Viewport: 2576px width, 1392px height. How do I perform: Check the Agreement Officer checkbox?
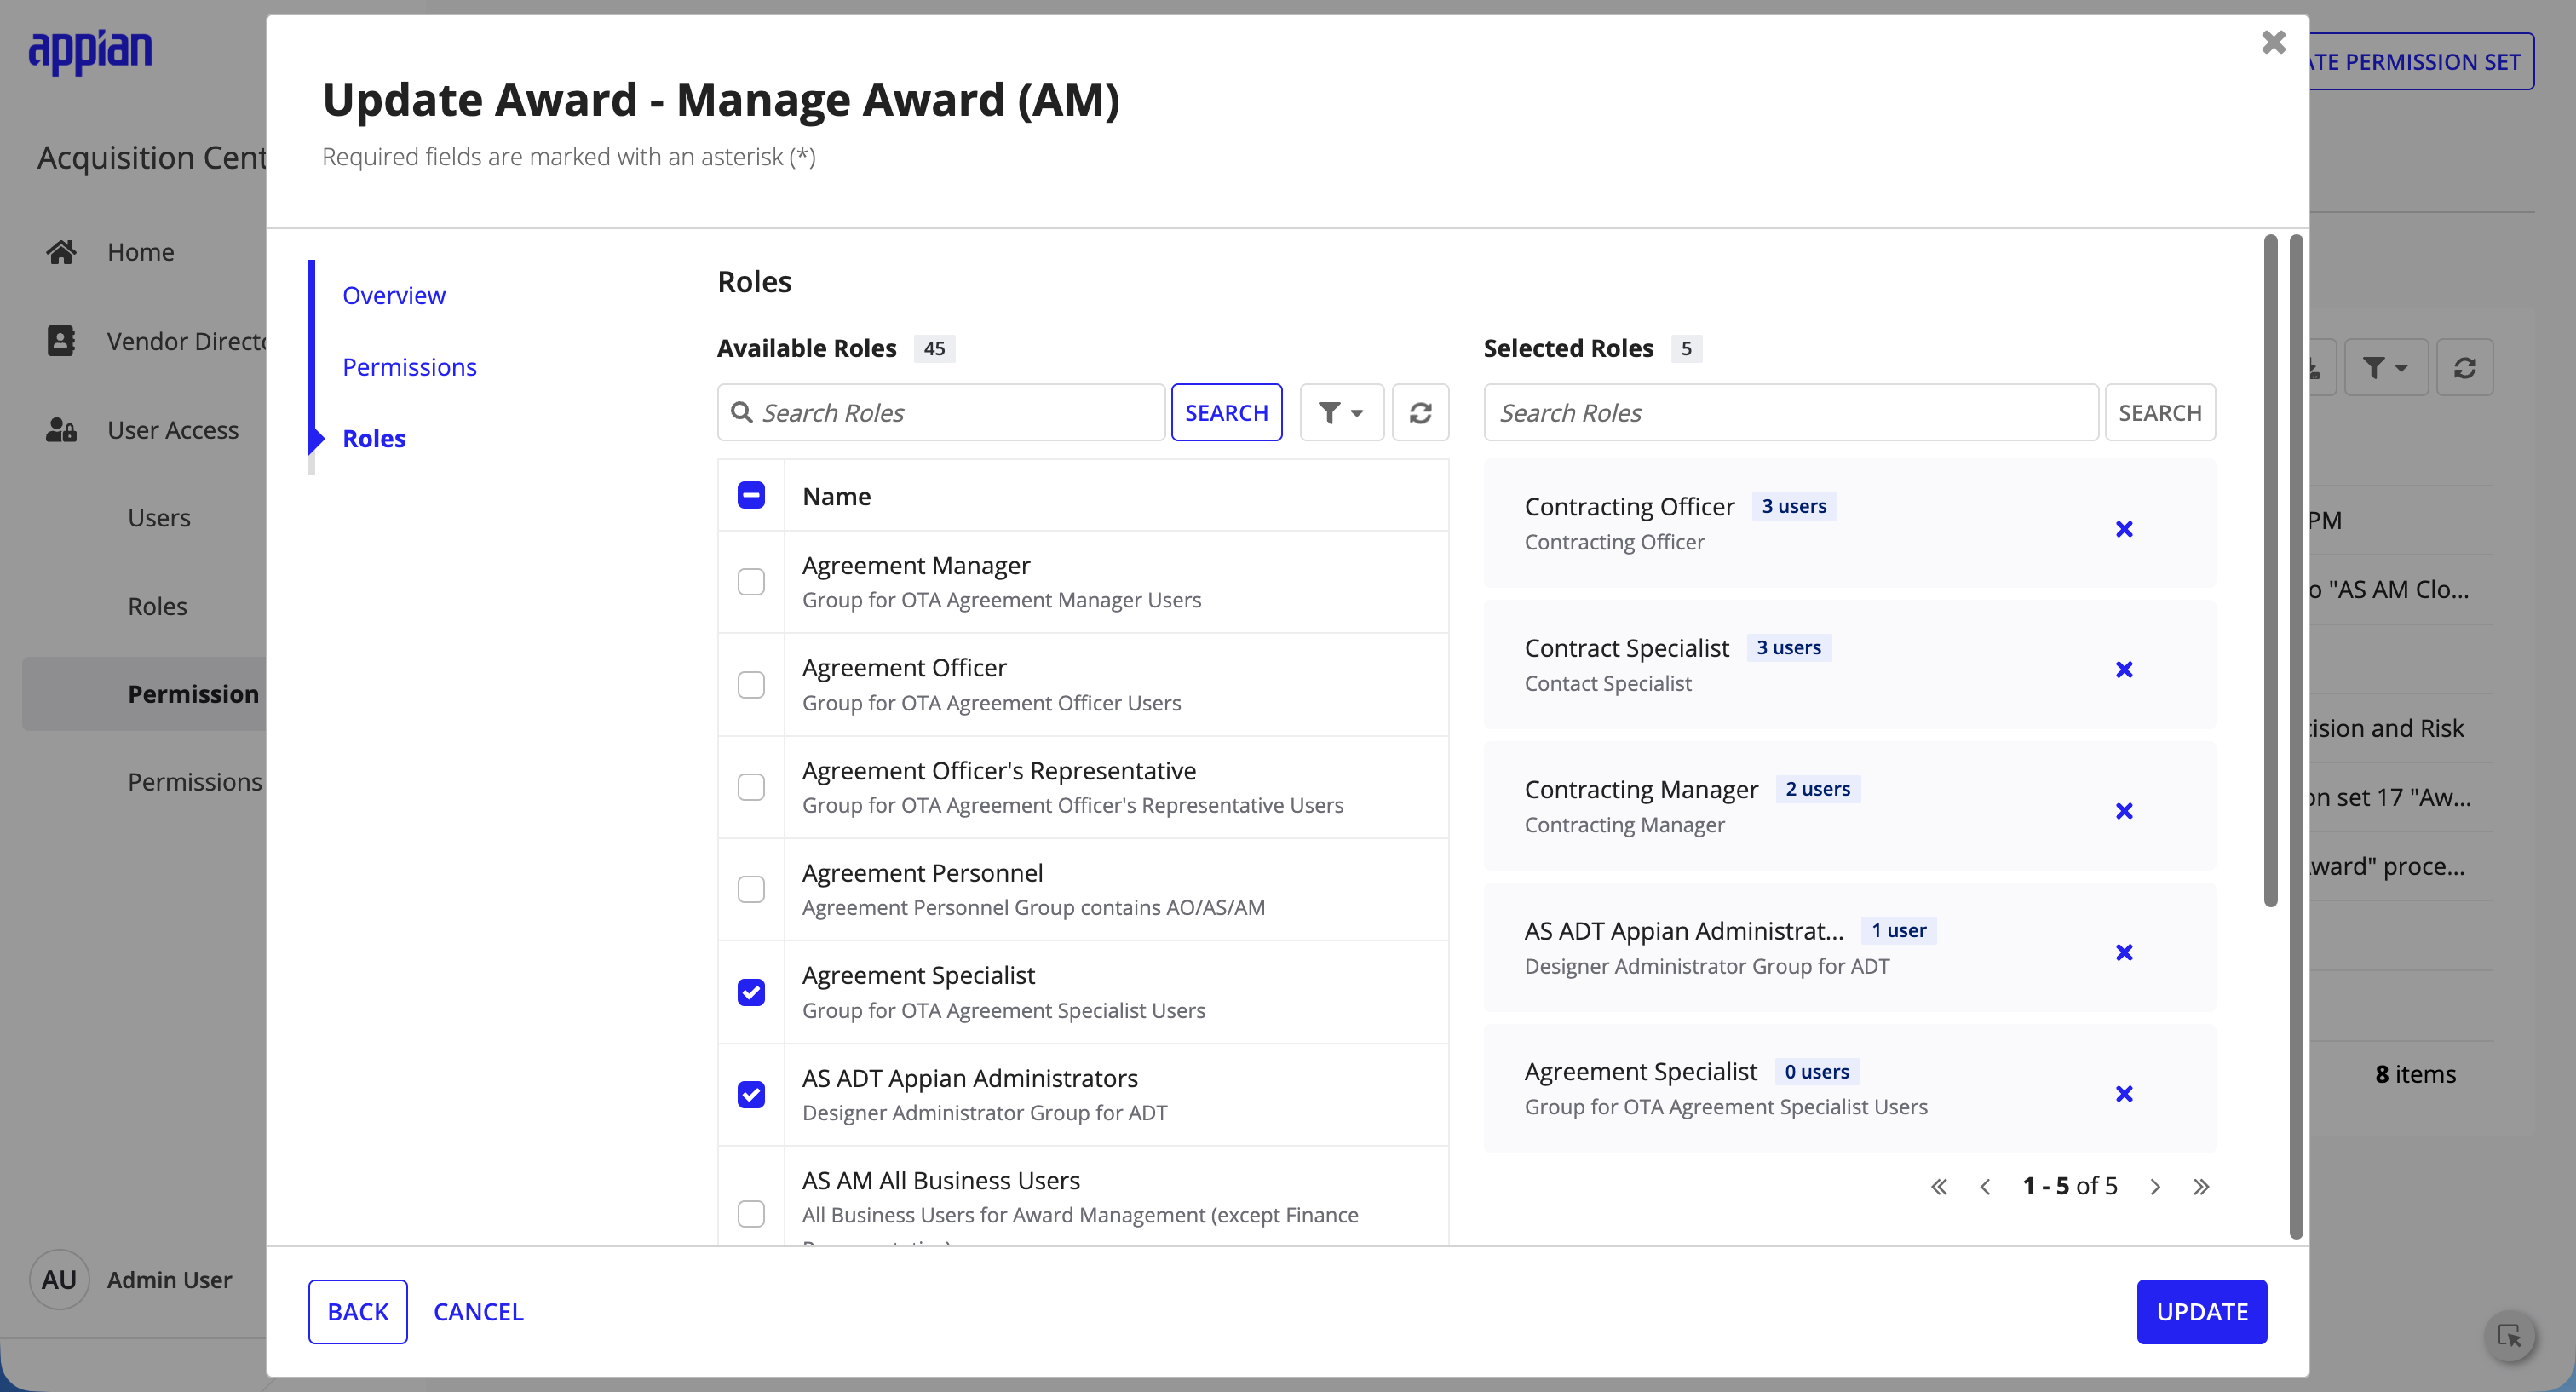point(751,685)
